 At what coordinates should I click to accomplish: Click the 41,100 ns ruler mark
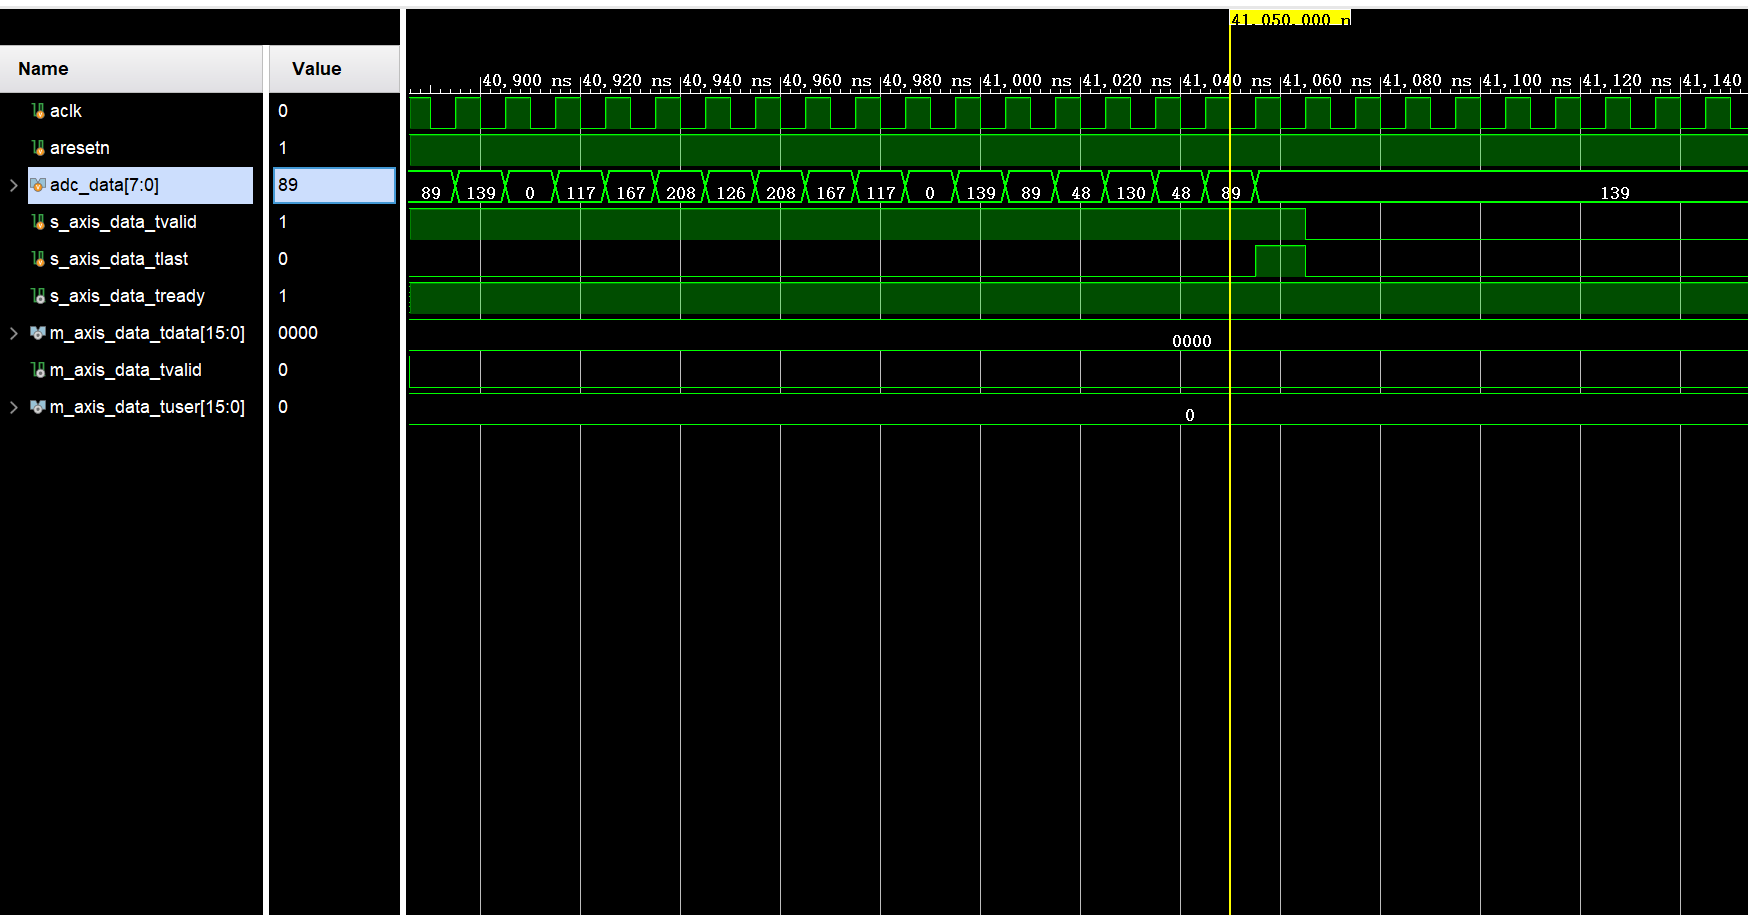pyautogui.click(x=1527, y=80)
